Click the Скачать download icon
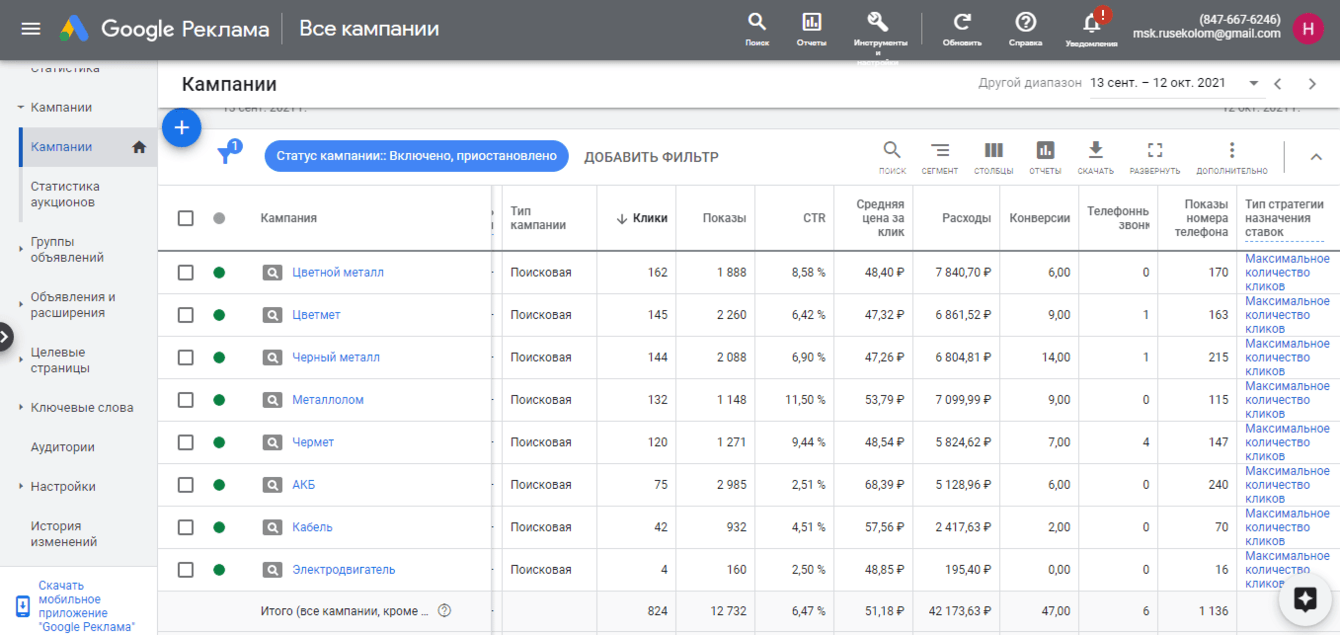Viewport: 1340px width, 635px height. click(x=1095, y=151)
